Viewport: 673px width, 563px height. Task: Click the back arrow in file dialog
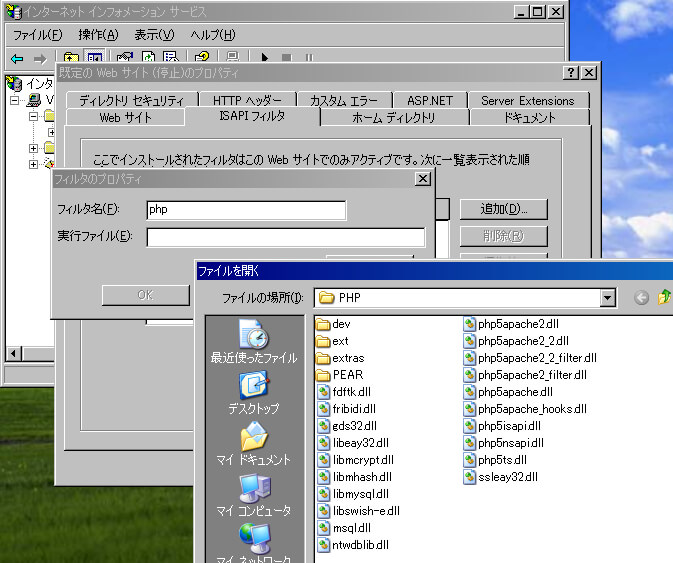click(641, 297)
